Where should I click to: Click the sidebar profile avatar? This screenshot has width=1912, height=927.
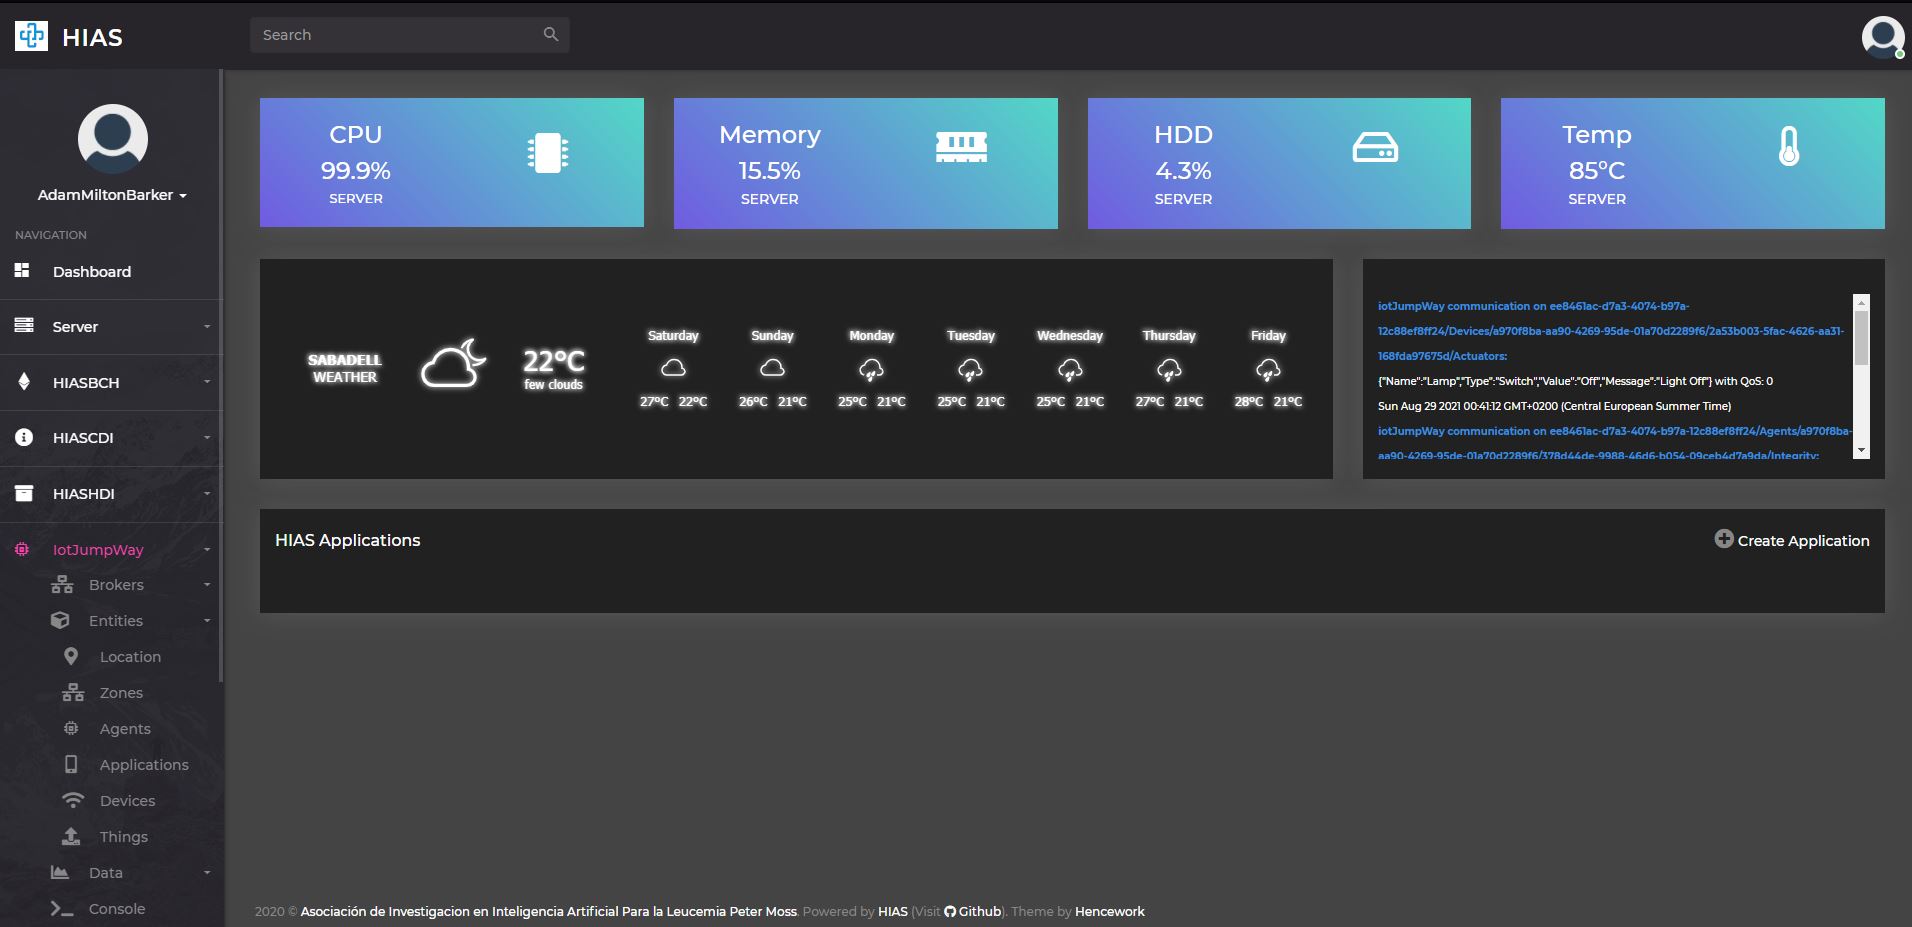[113, 139]
